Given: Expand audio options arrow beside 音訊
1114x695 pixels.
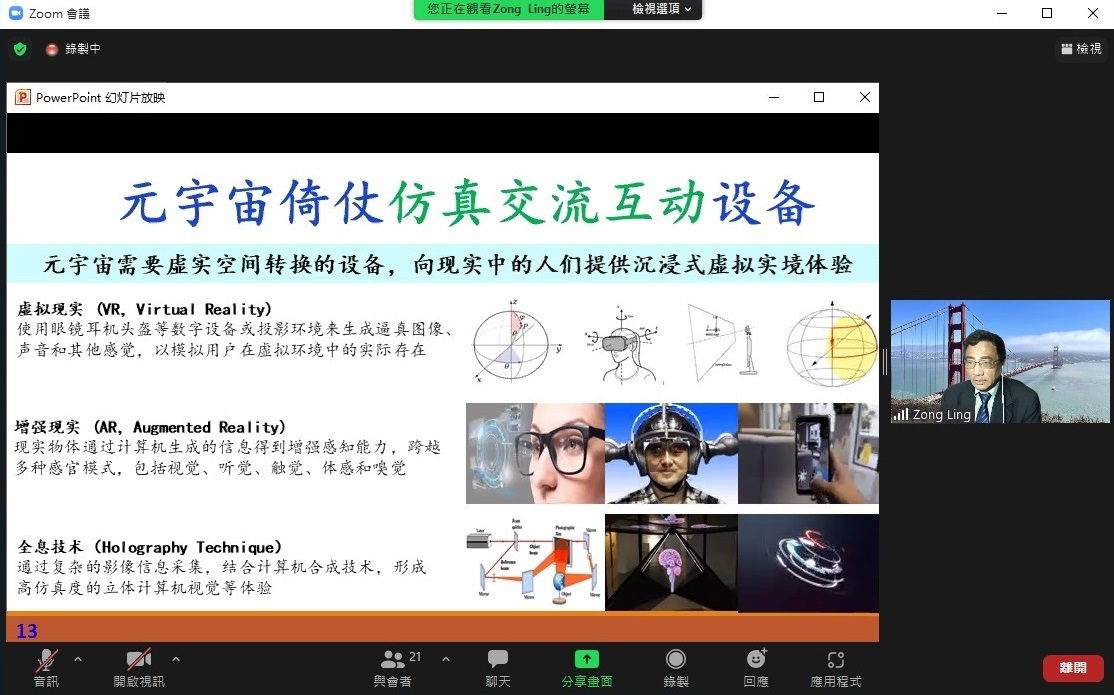Looking at the screenshot, I should click(78, 659).
